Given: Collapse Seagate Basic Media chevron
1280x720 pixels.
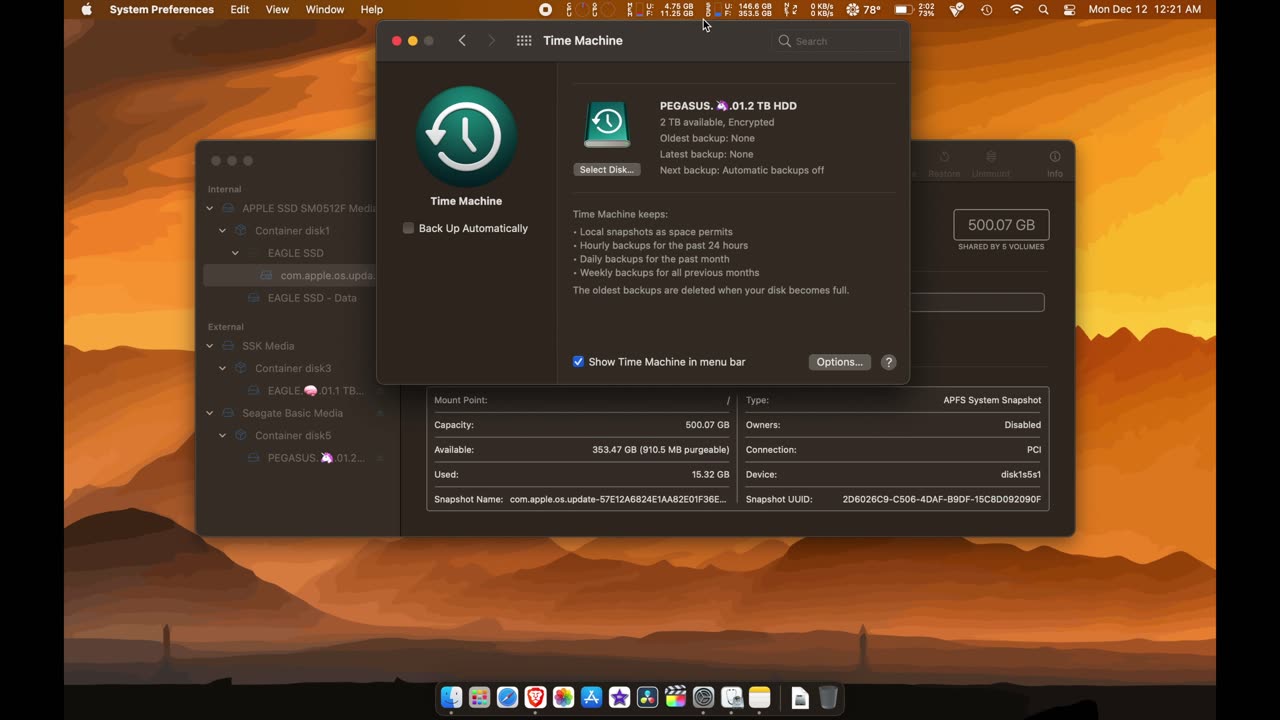Looking at the screenshot, I should pyautogui.click(x=210, y=413).
